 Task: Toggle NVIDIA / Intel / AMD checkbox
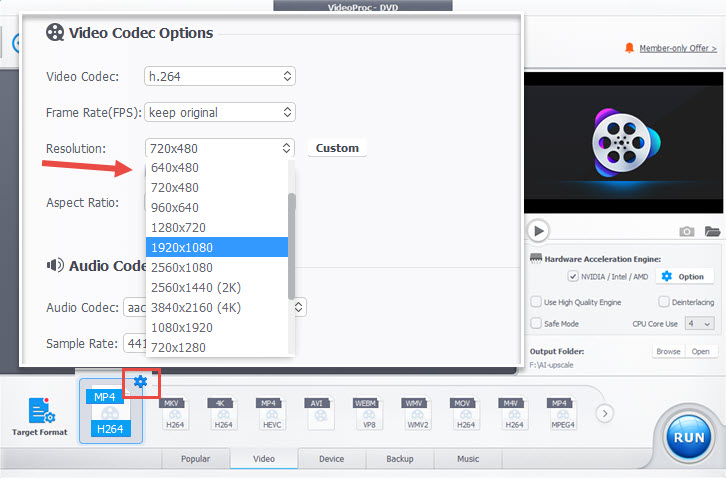tap(573, 277)
